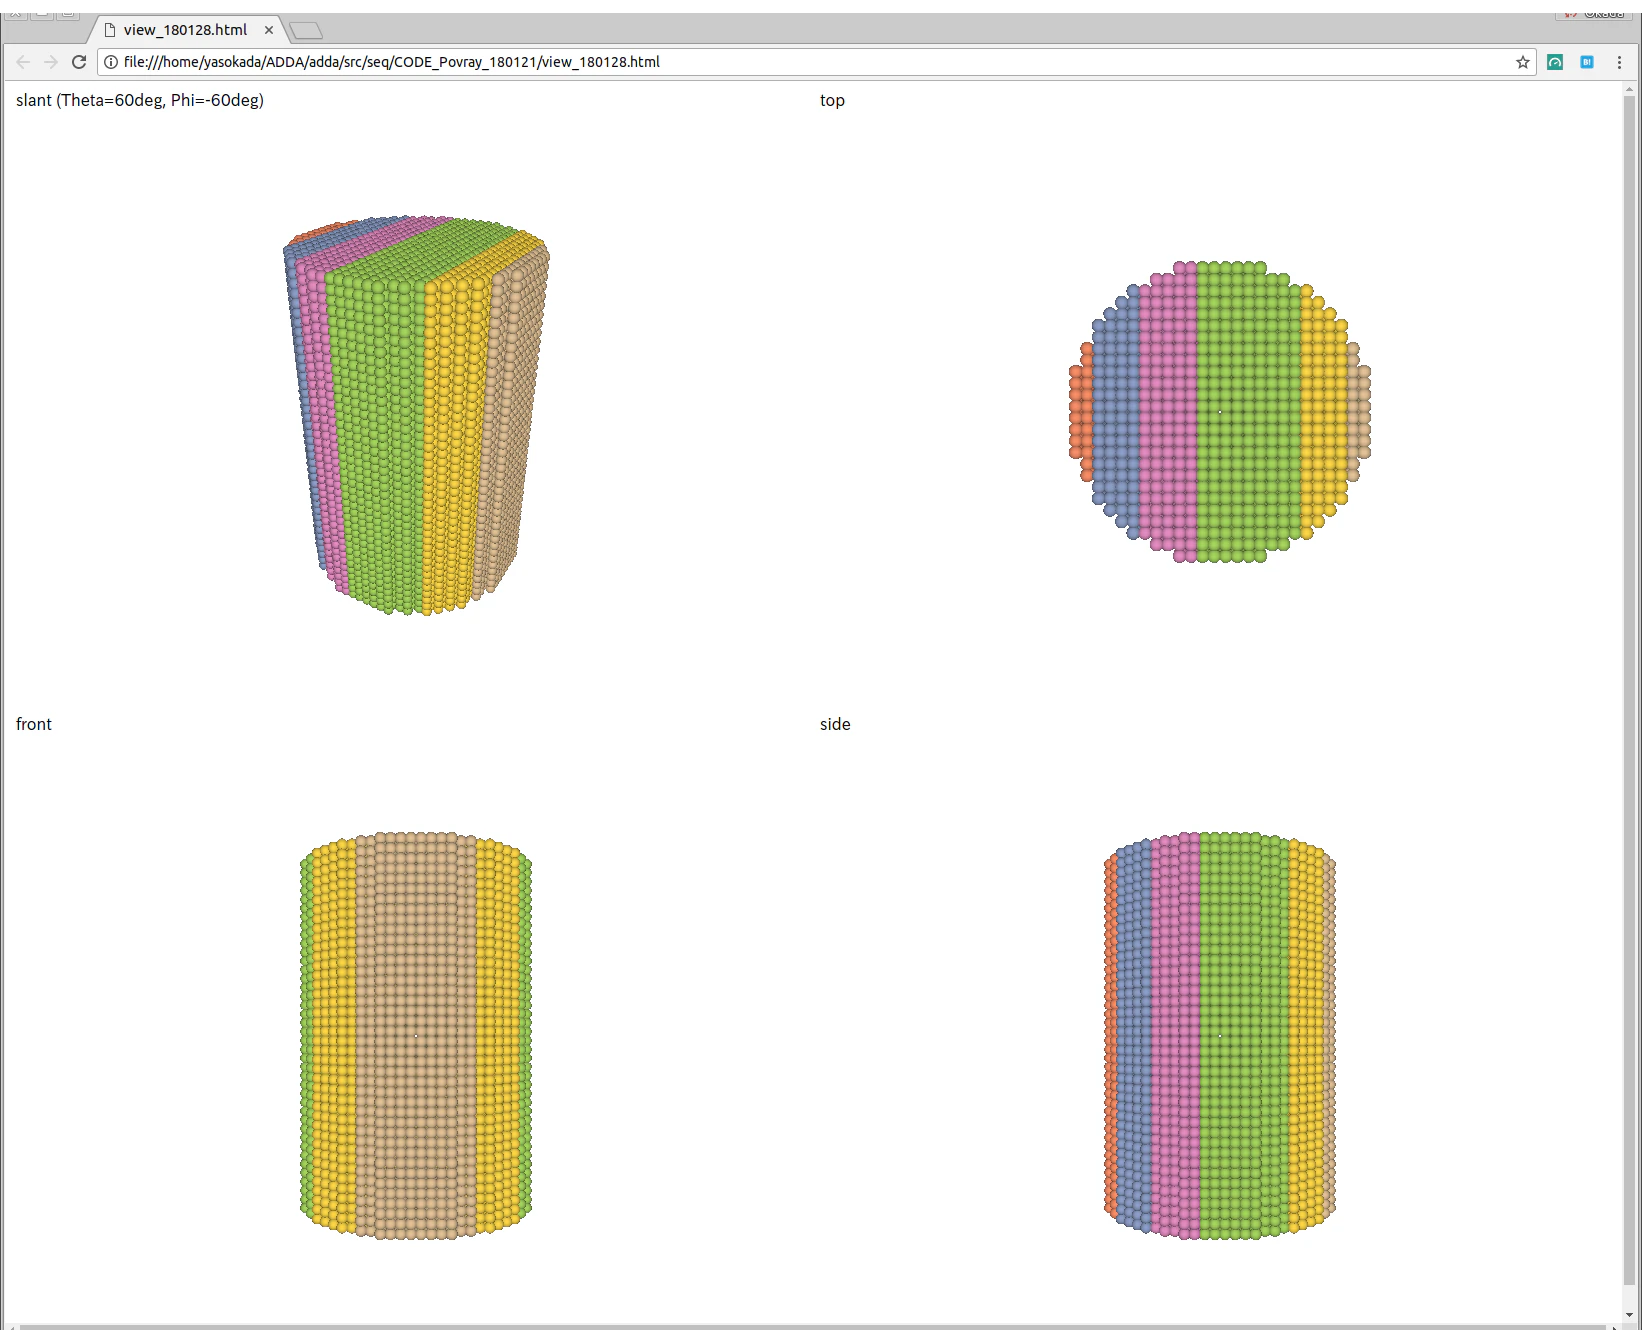Click the slant view cylinder image
This screenshot has width=1642, height=1343.
point(416,415)
